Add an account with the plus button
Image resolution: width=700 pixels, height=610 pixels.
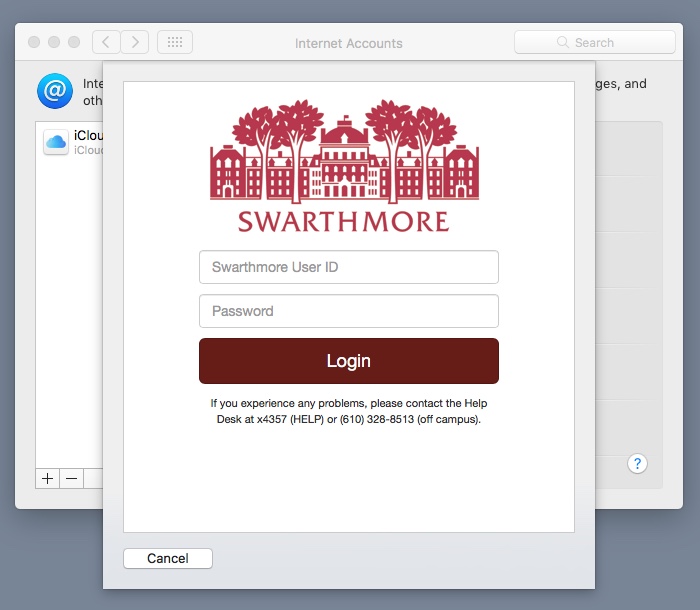[x=47, y=478]
